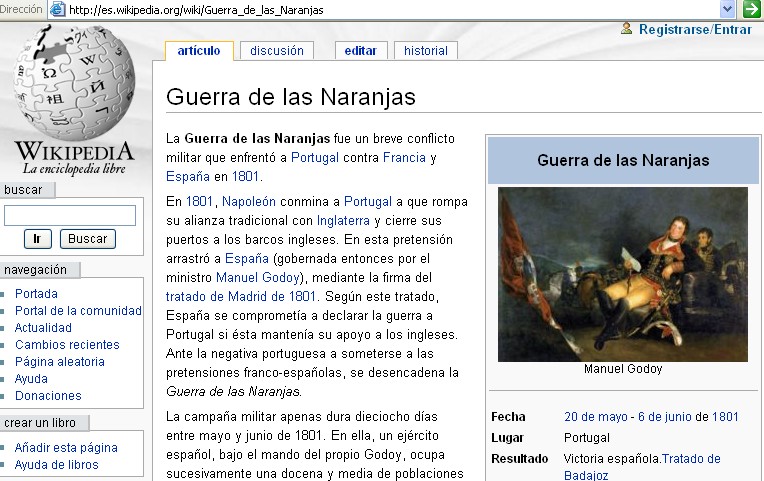Open the 20 de mayo date link
The height and width of the screenshot is (481, 764).
[x=596, y=417]
